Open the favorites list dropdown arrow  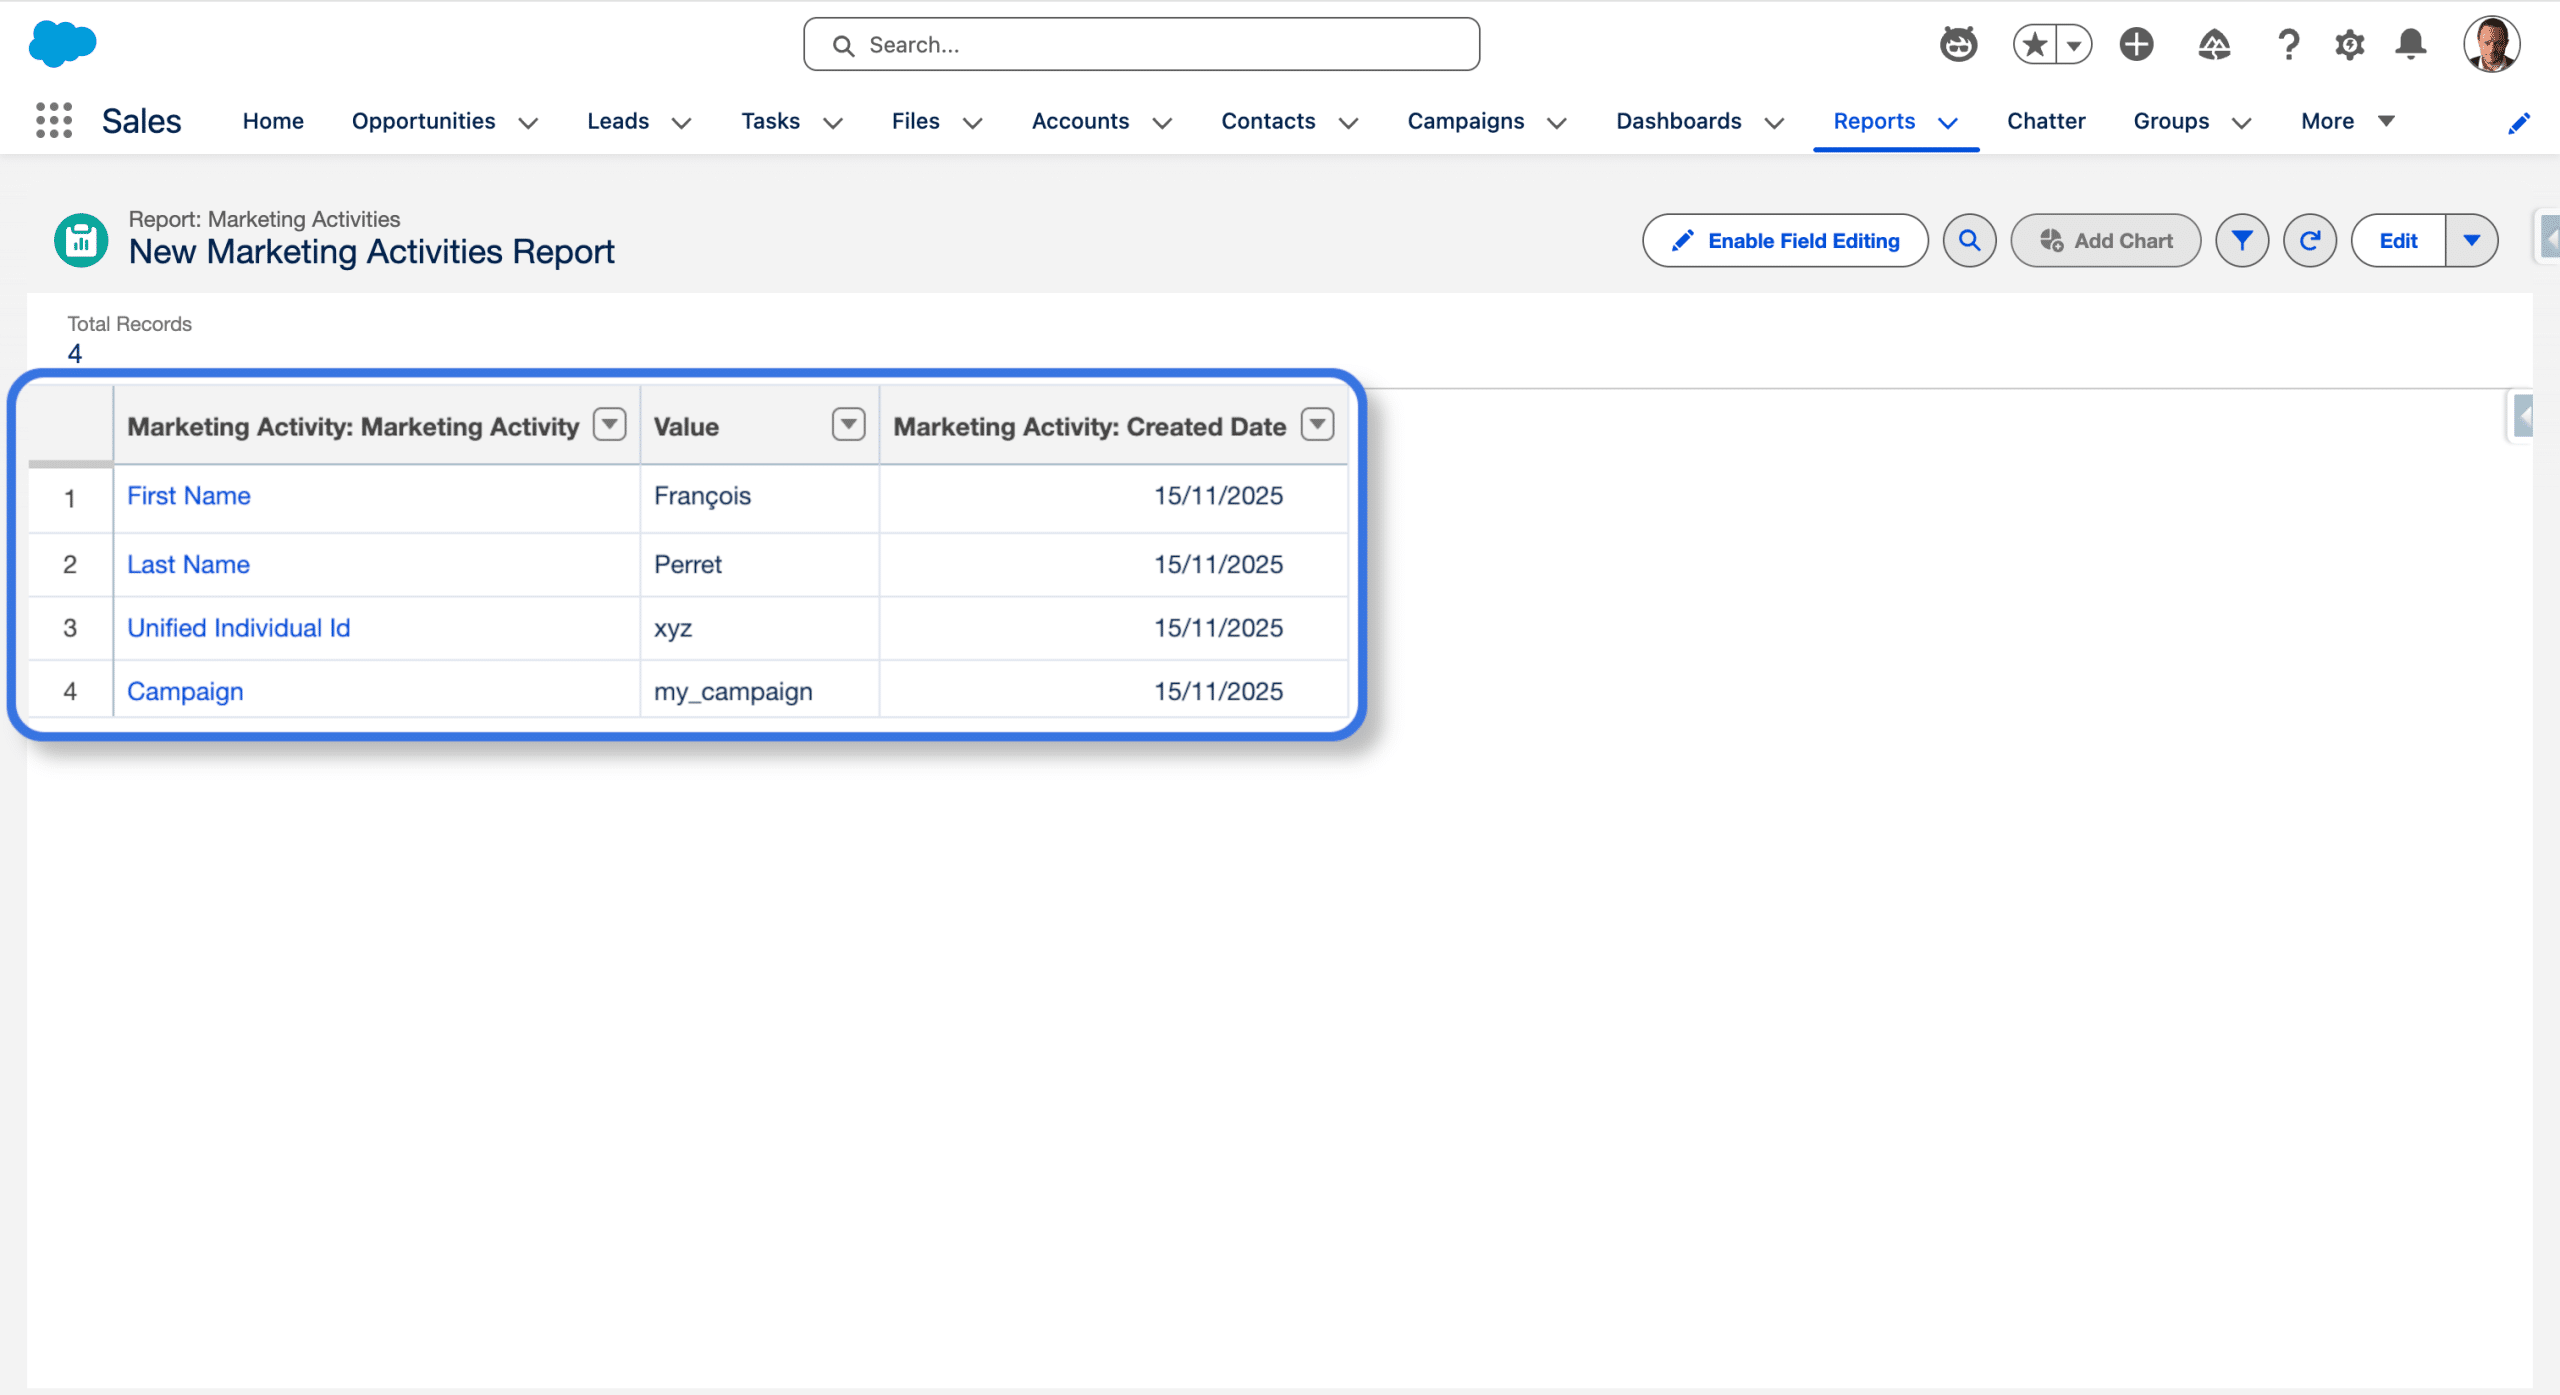[2074, 45]
